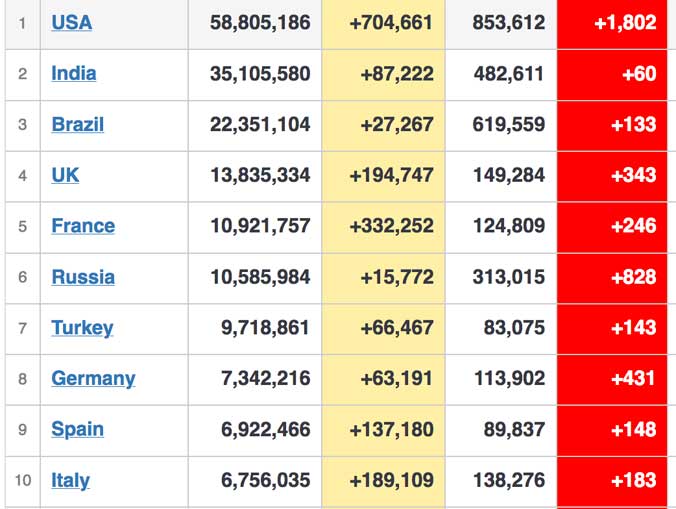The width and height of the screenshot is (676, 509).
Task: Open the Turkey country link
Action: tap(82, 328)
